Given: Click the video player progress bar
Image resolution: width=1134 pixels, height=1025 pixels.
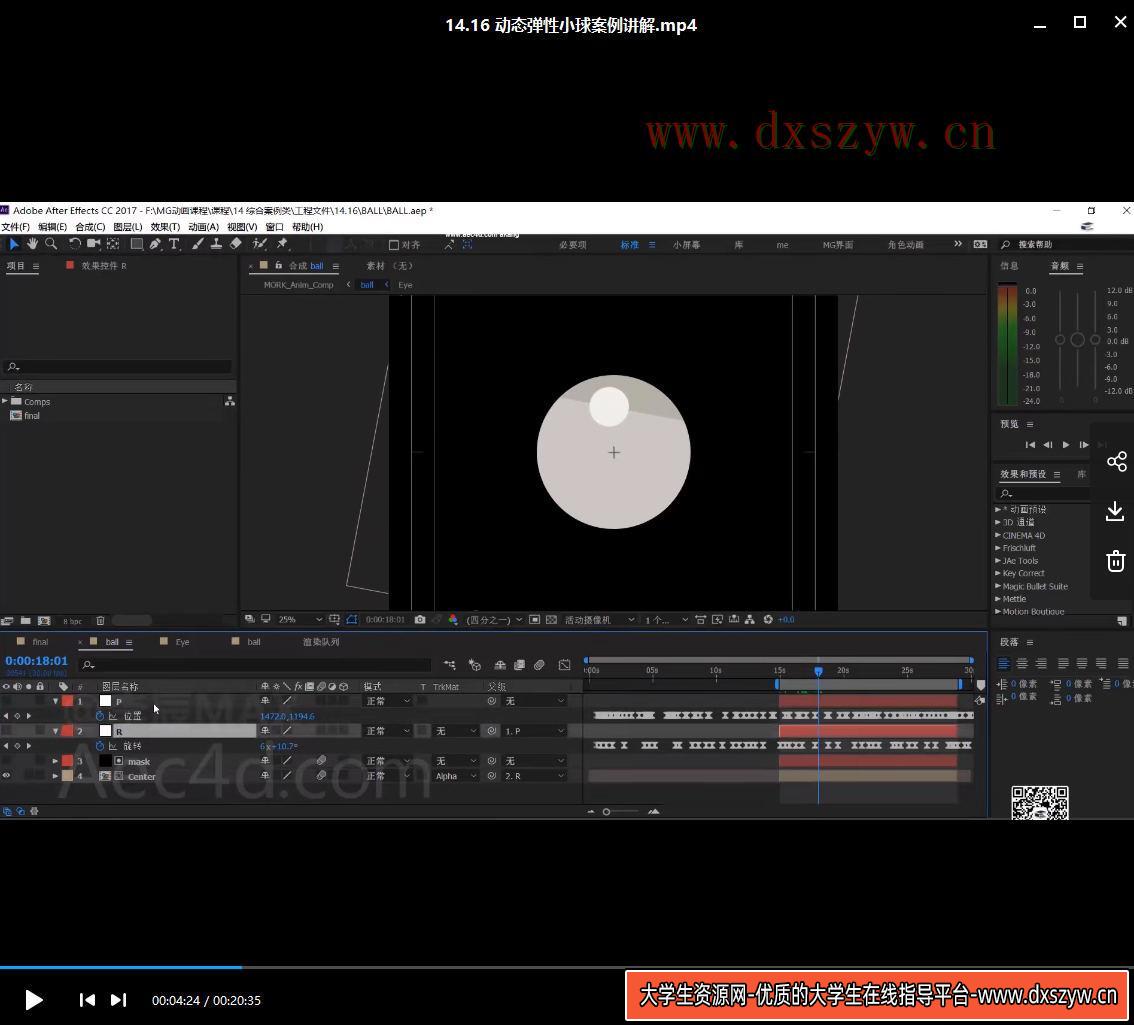Looking at the screenshot, I should [567, 967].
